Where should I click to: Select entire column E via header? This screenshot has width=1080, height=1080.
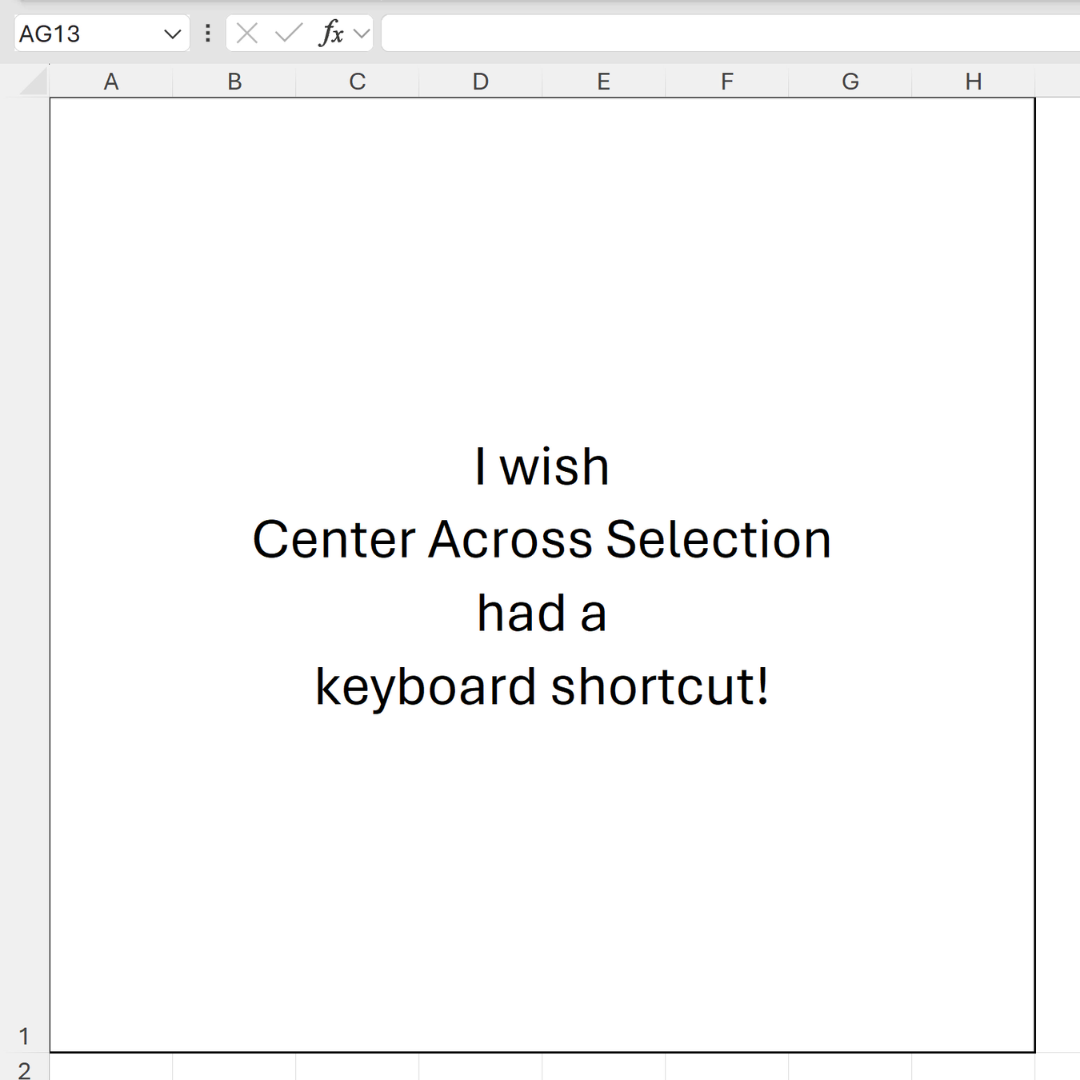coord(603,82)
